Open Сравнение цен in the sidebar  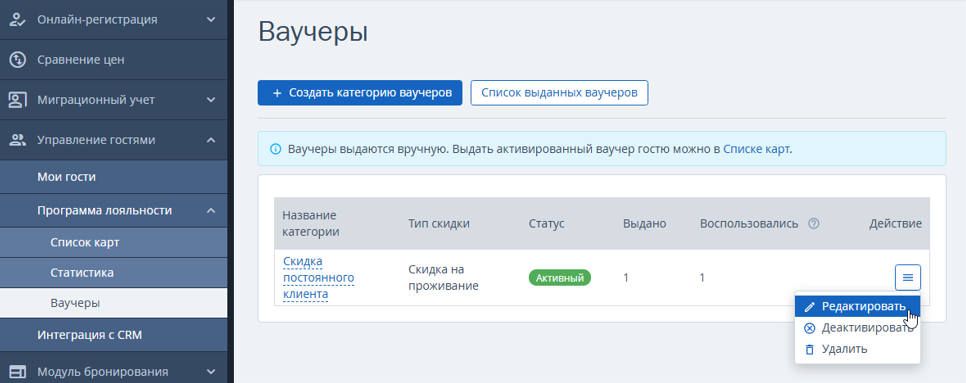[113, 60]
